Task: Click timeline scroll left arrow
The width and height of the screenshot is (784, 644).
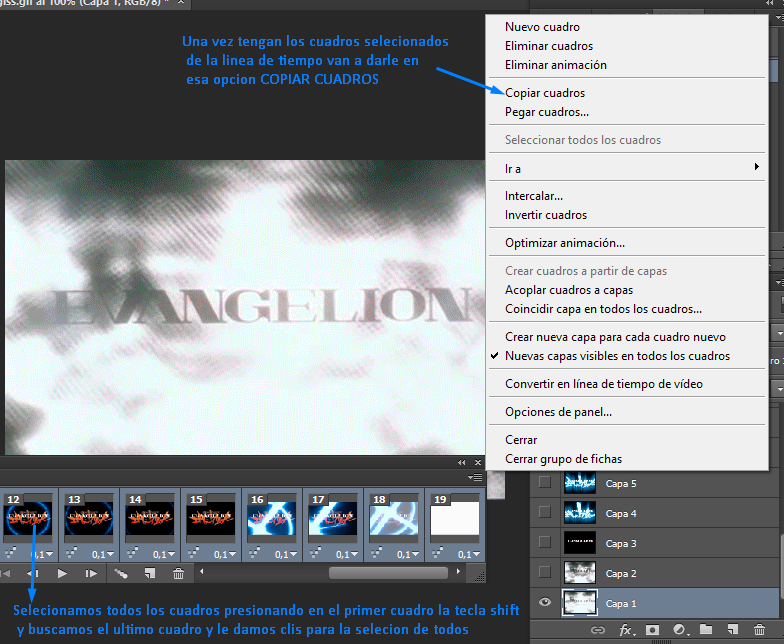Action: [x=202, y=571]
